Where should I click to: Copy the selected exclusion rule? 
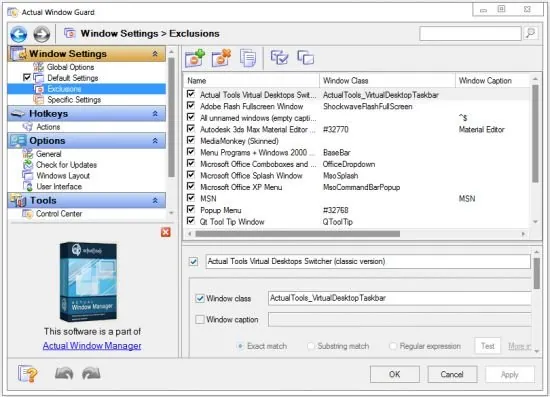pyautogui.click(x=248, y=58)
